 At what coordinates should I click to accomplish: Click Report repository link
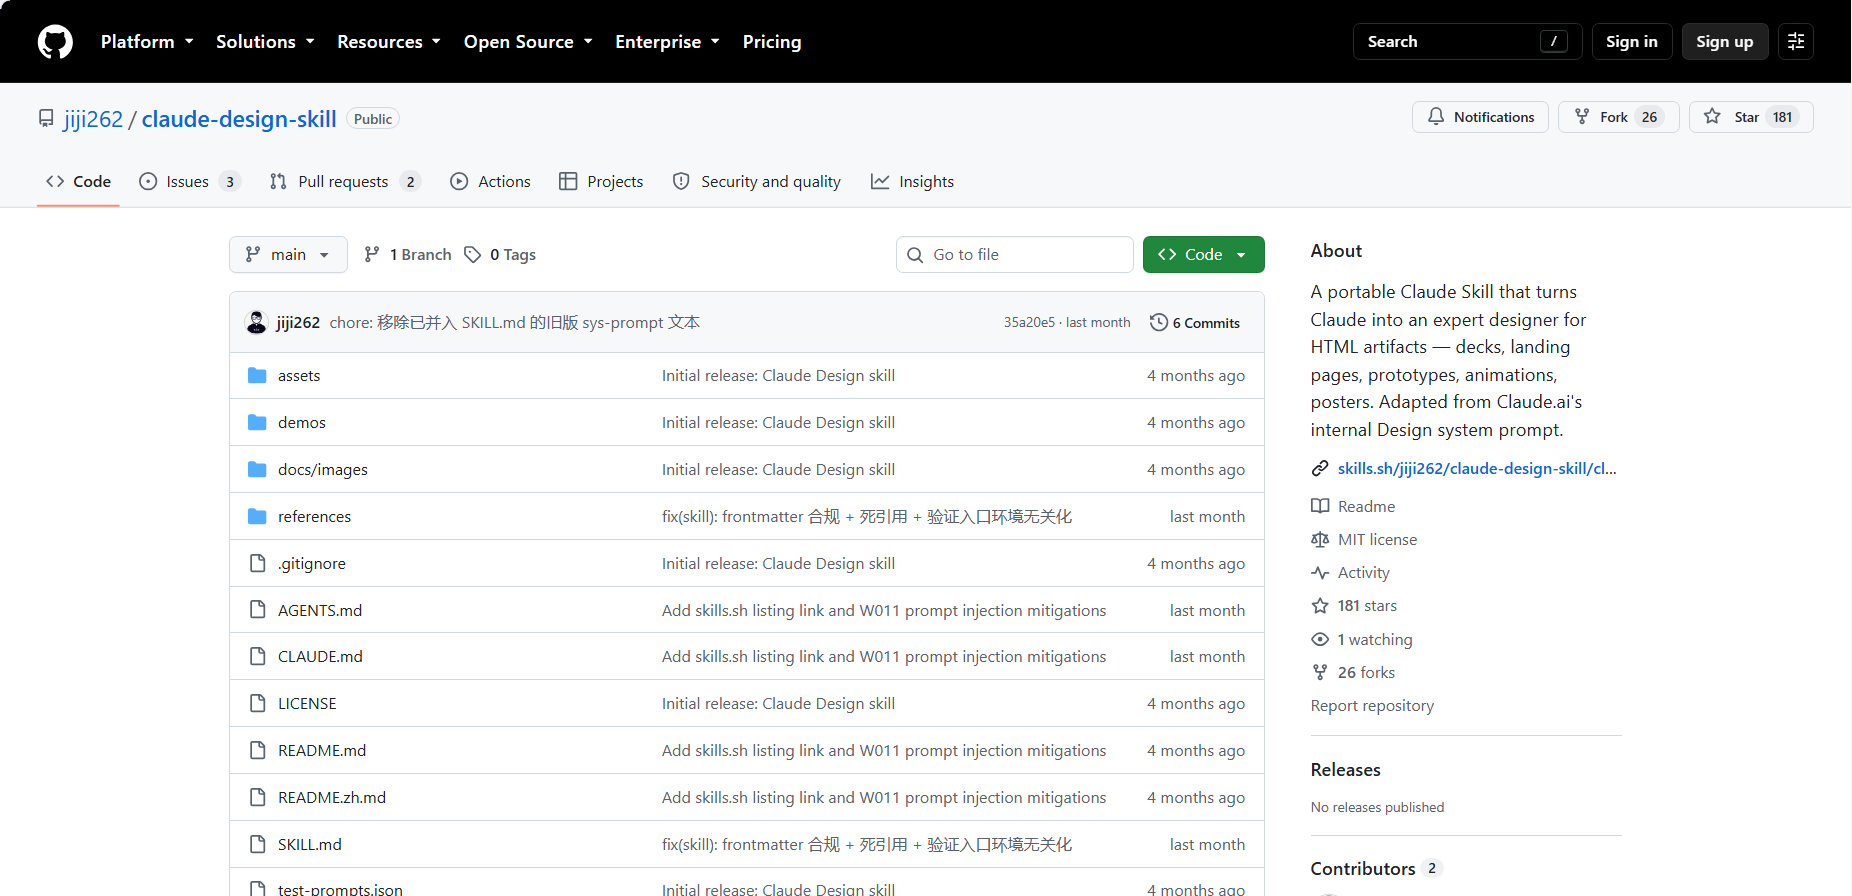click(1372, 706)
